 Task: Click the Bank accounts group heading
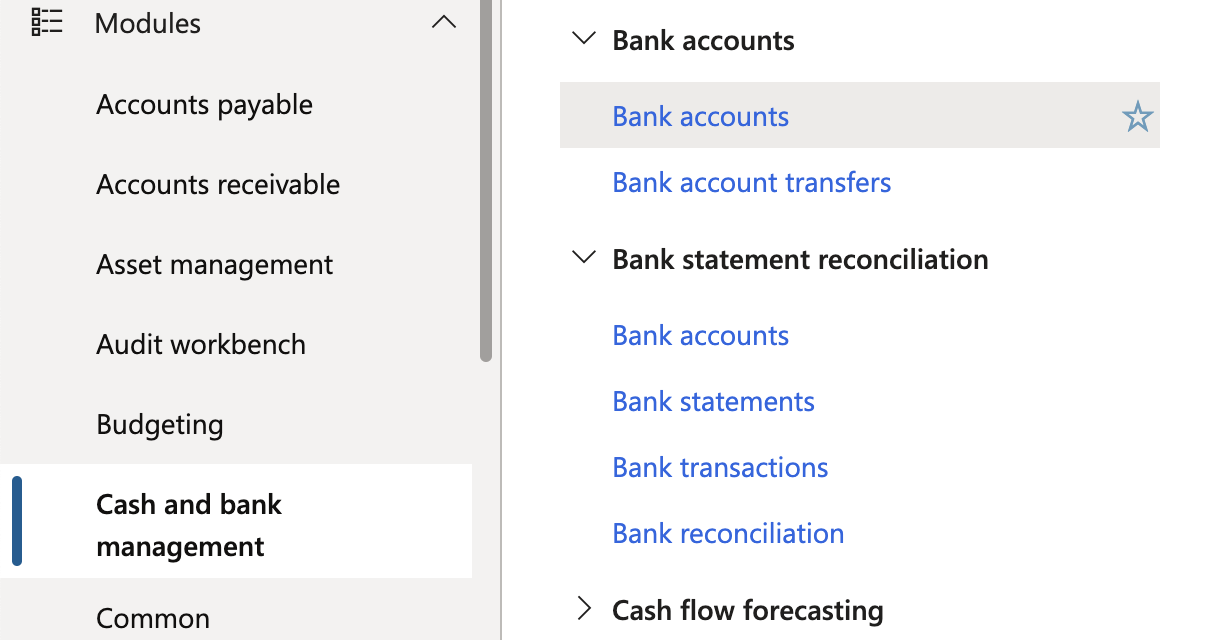click(703, 40)
